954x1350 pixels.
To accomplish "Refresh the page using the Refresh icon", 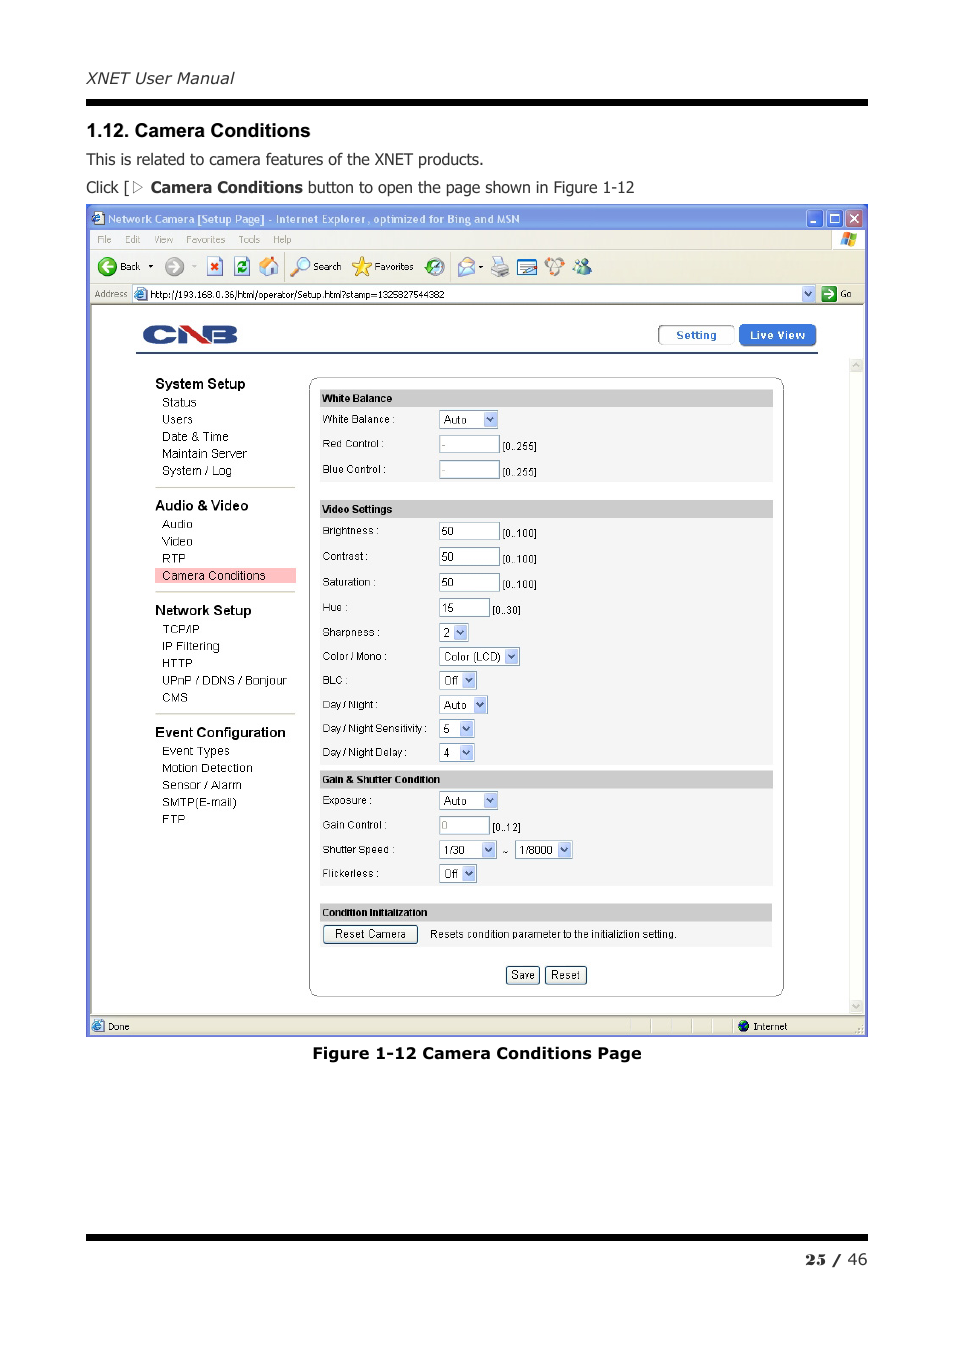I will [x=242, y=267].
